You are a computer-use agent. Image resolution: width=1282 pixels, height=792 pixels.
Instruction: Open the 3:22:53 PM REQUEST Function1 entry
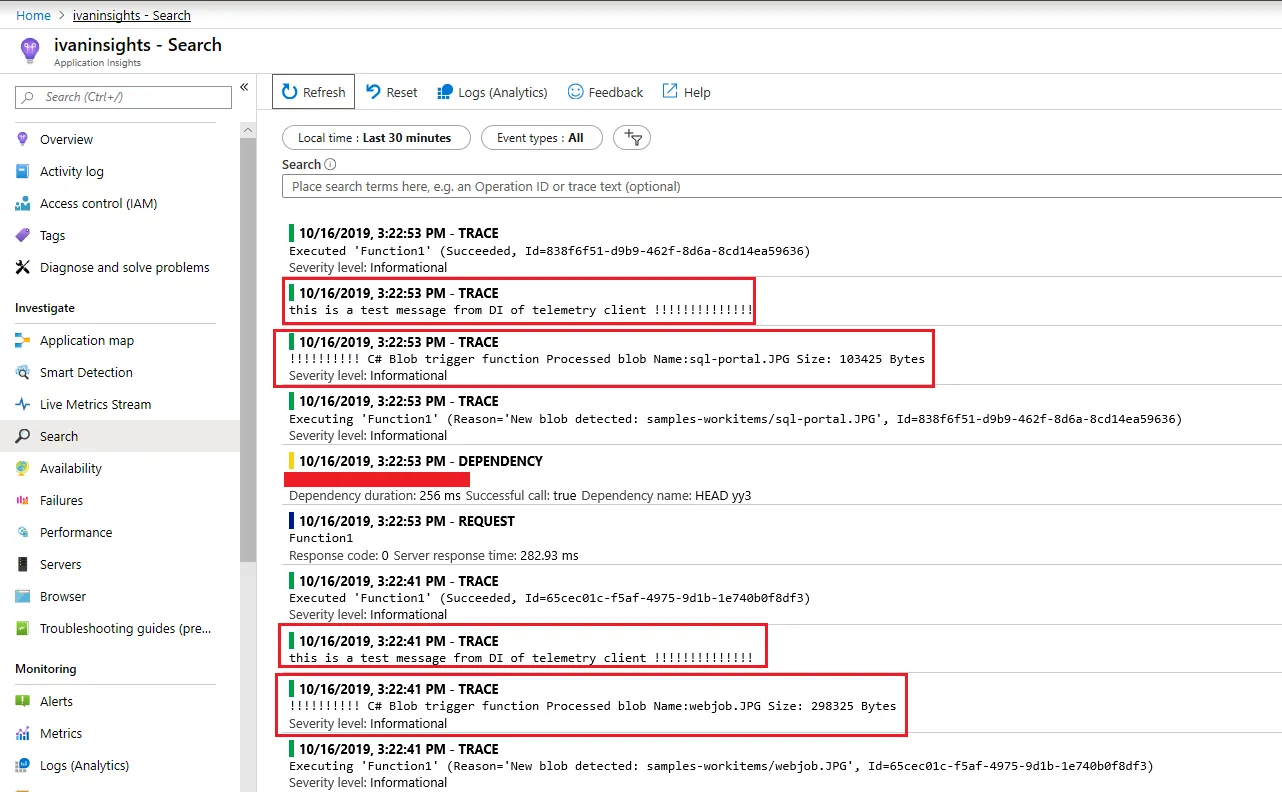coord(781,538)
